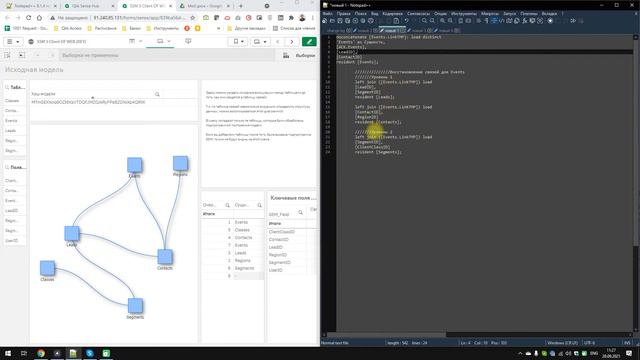
Task: Open Chrome extensions puzzle icon
Action: [x=291, y=18]
